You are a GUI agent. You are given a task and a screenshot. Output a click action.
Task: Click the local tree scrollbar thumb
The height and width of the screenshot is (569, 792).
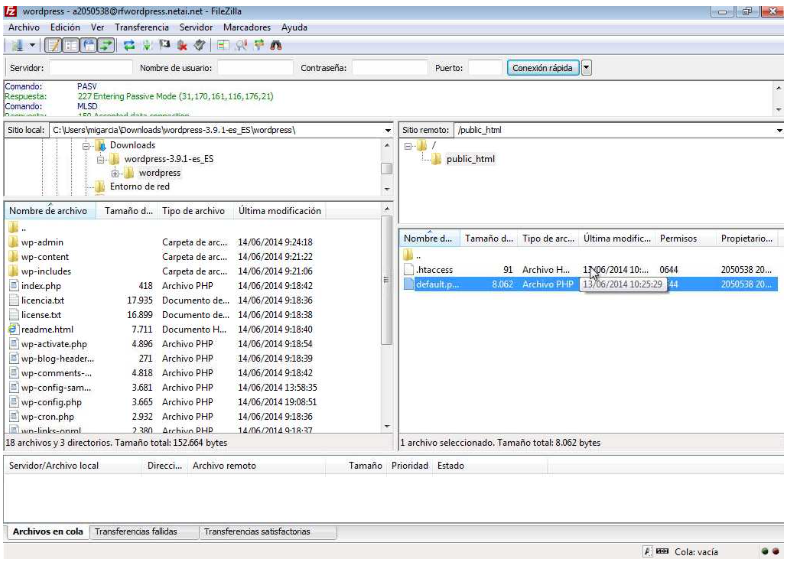click(x=387, y=169)
